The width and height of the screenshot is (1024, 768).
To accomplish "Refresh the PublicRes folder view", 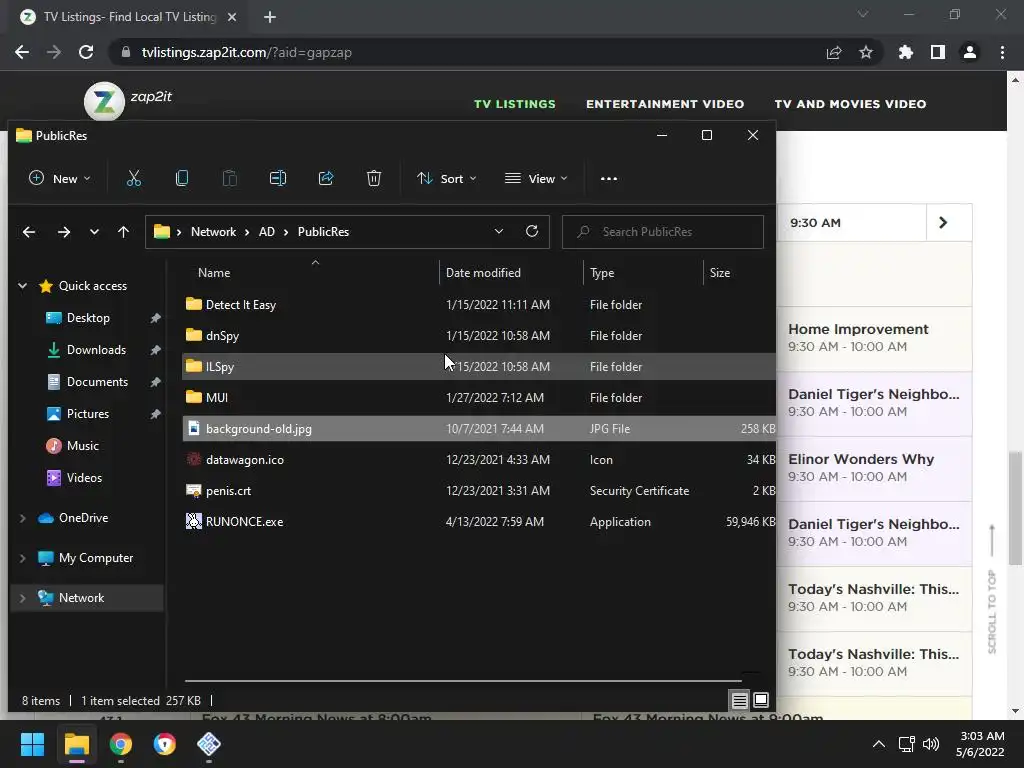I will pos(532,231).
